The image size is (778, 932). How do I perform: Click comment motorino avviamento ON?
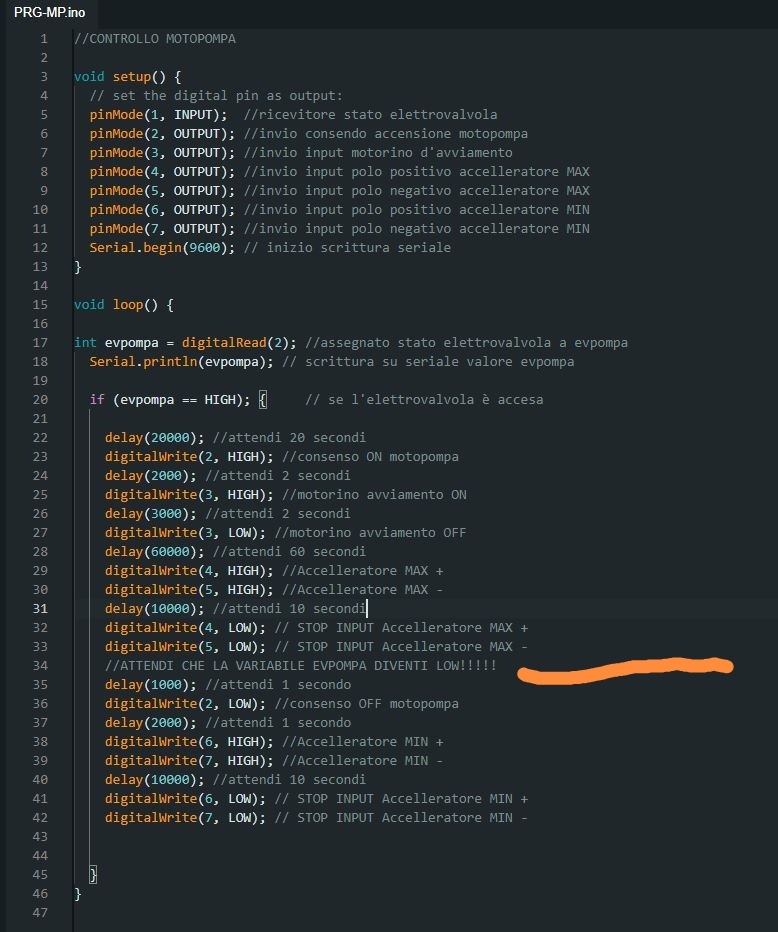pyautogui.click(x=374, y=495)
